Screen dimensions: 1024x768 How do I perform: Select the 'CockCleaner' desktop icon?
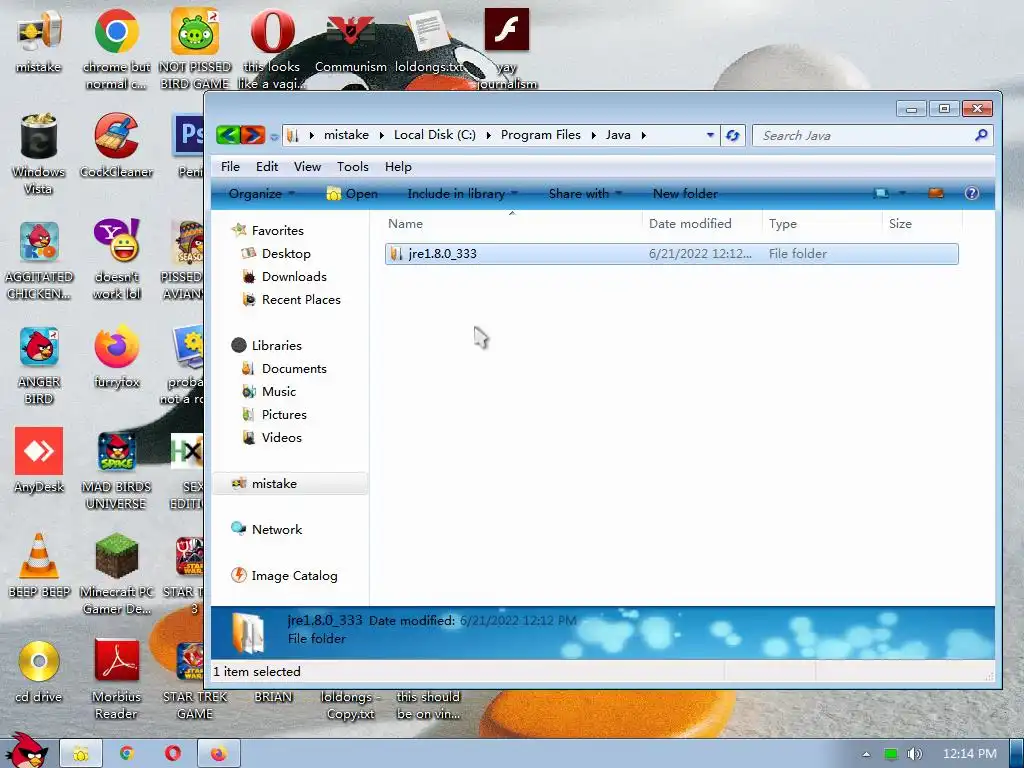click(116, 145)
